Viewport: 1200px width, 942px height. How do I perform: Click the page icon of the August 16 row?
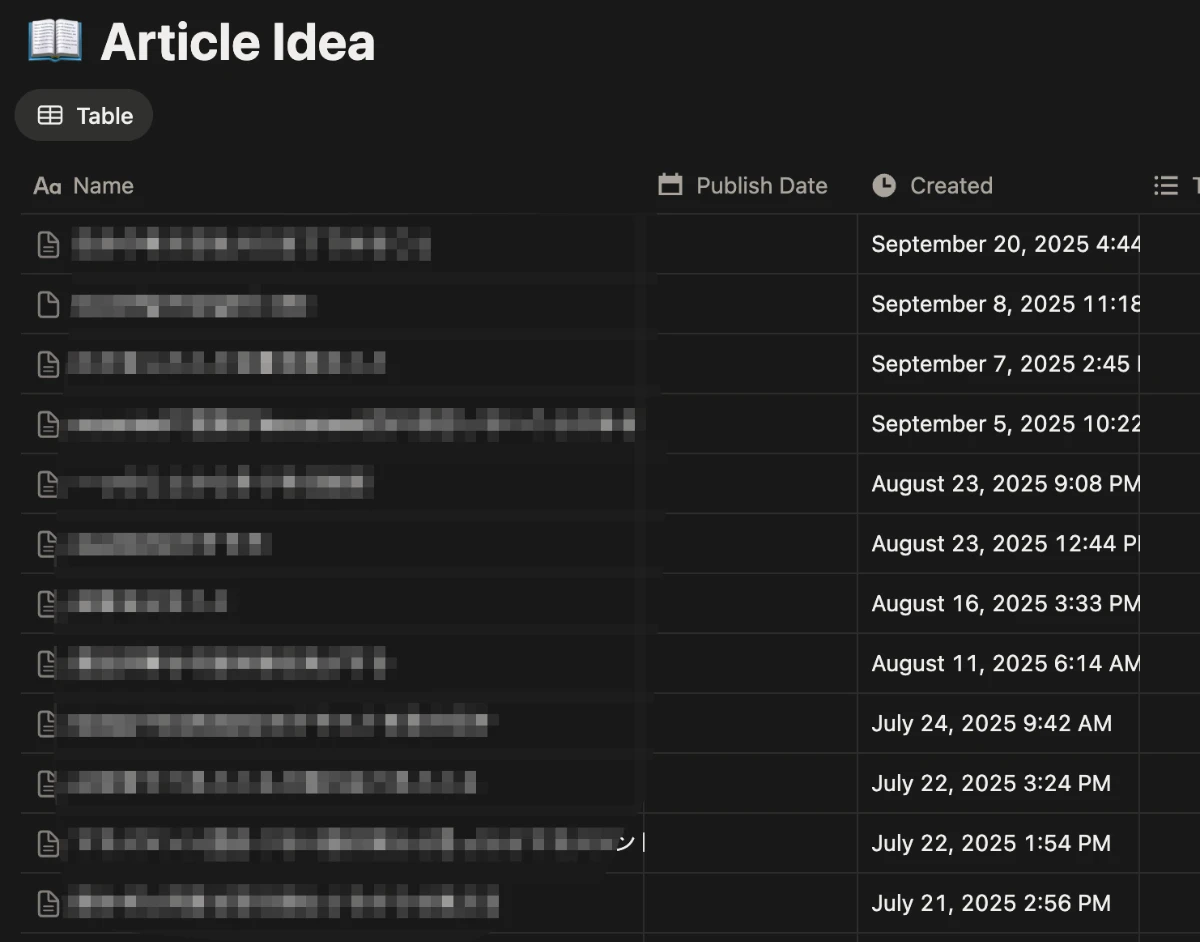point(48,604)
